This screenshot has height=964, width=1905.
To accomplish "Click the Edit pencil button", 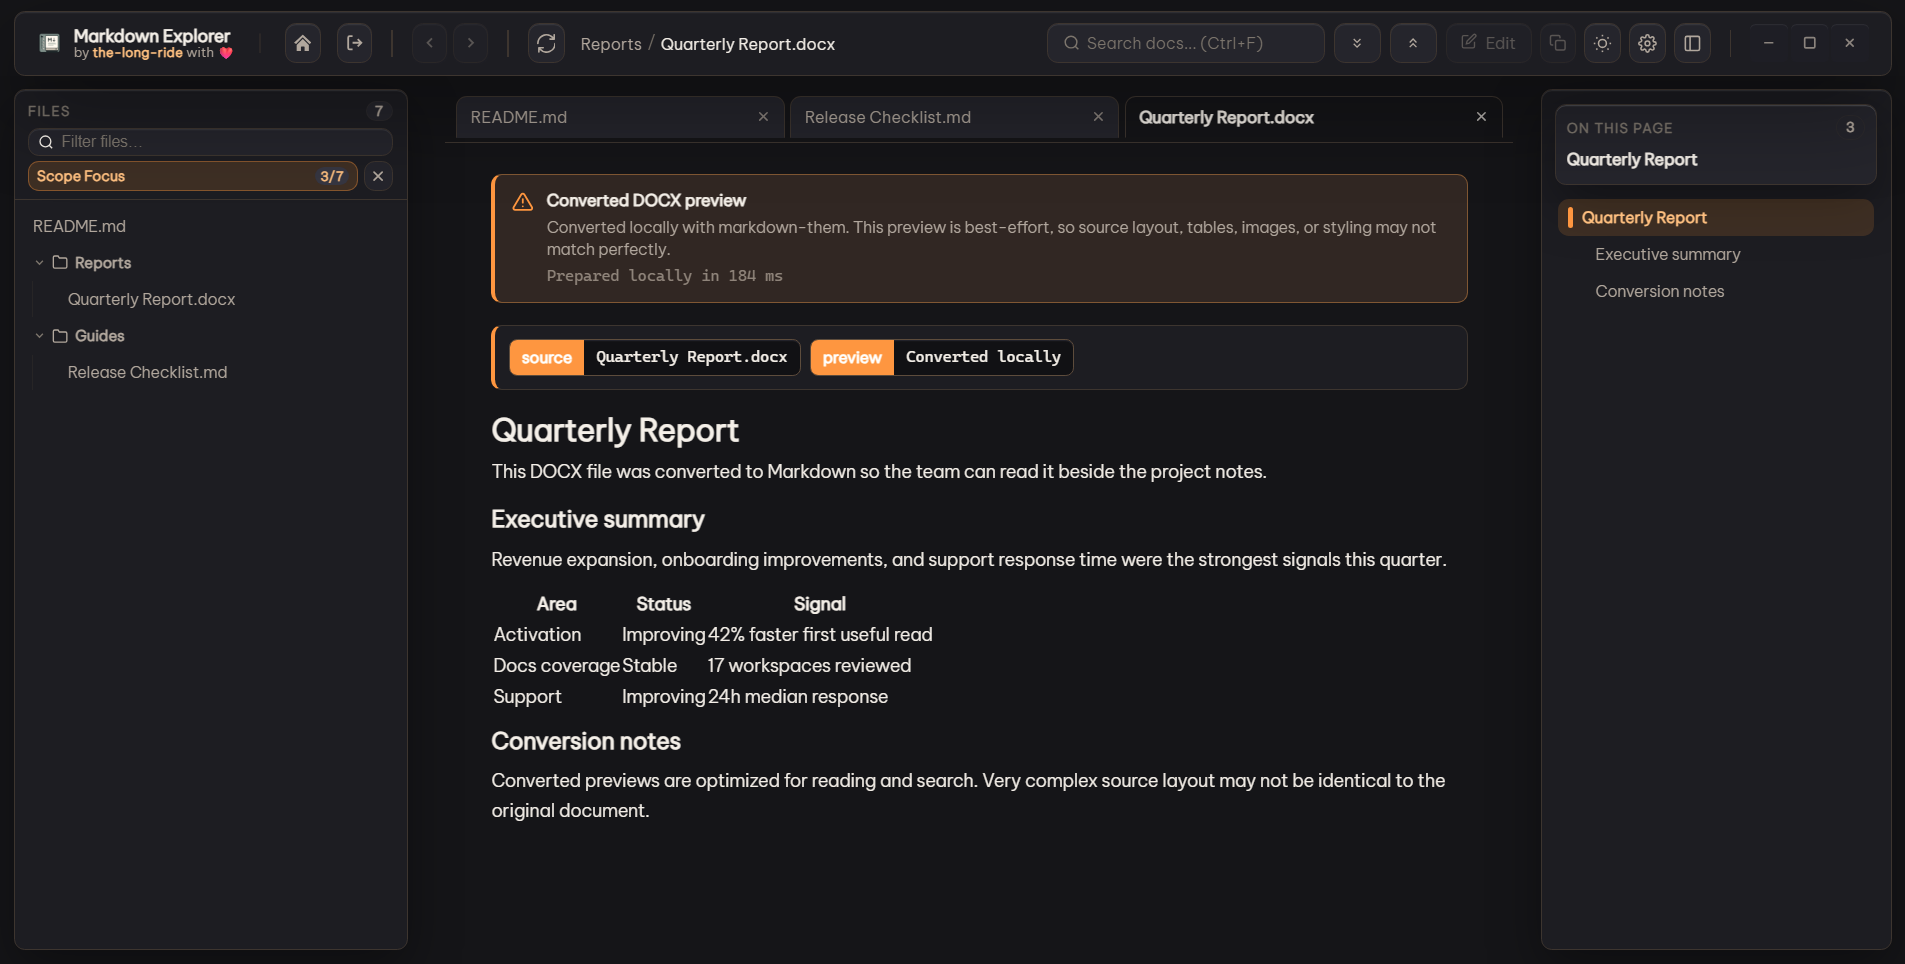I will tap(1488, 43).
